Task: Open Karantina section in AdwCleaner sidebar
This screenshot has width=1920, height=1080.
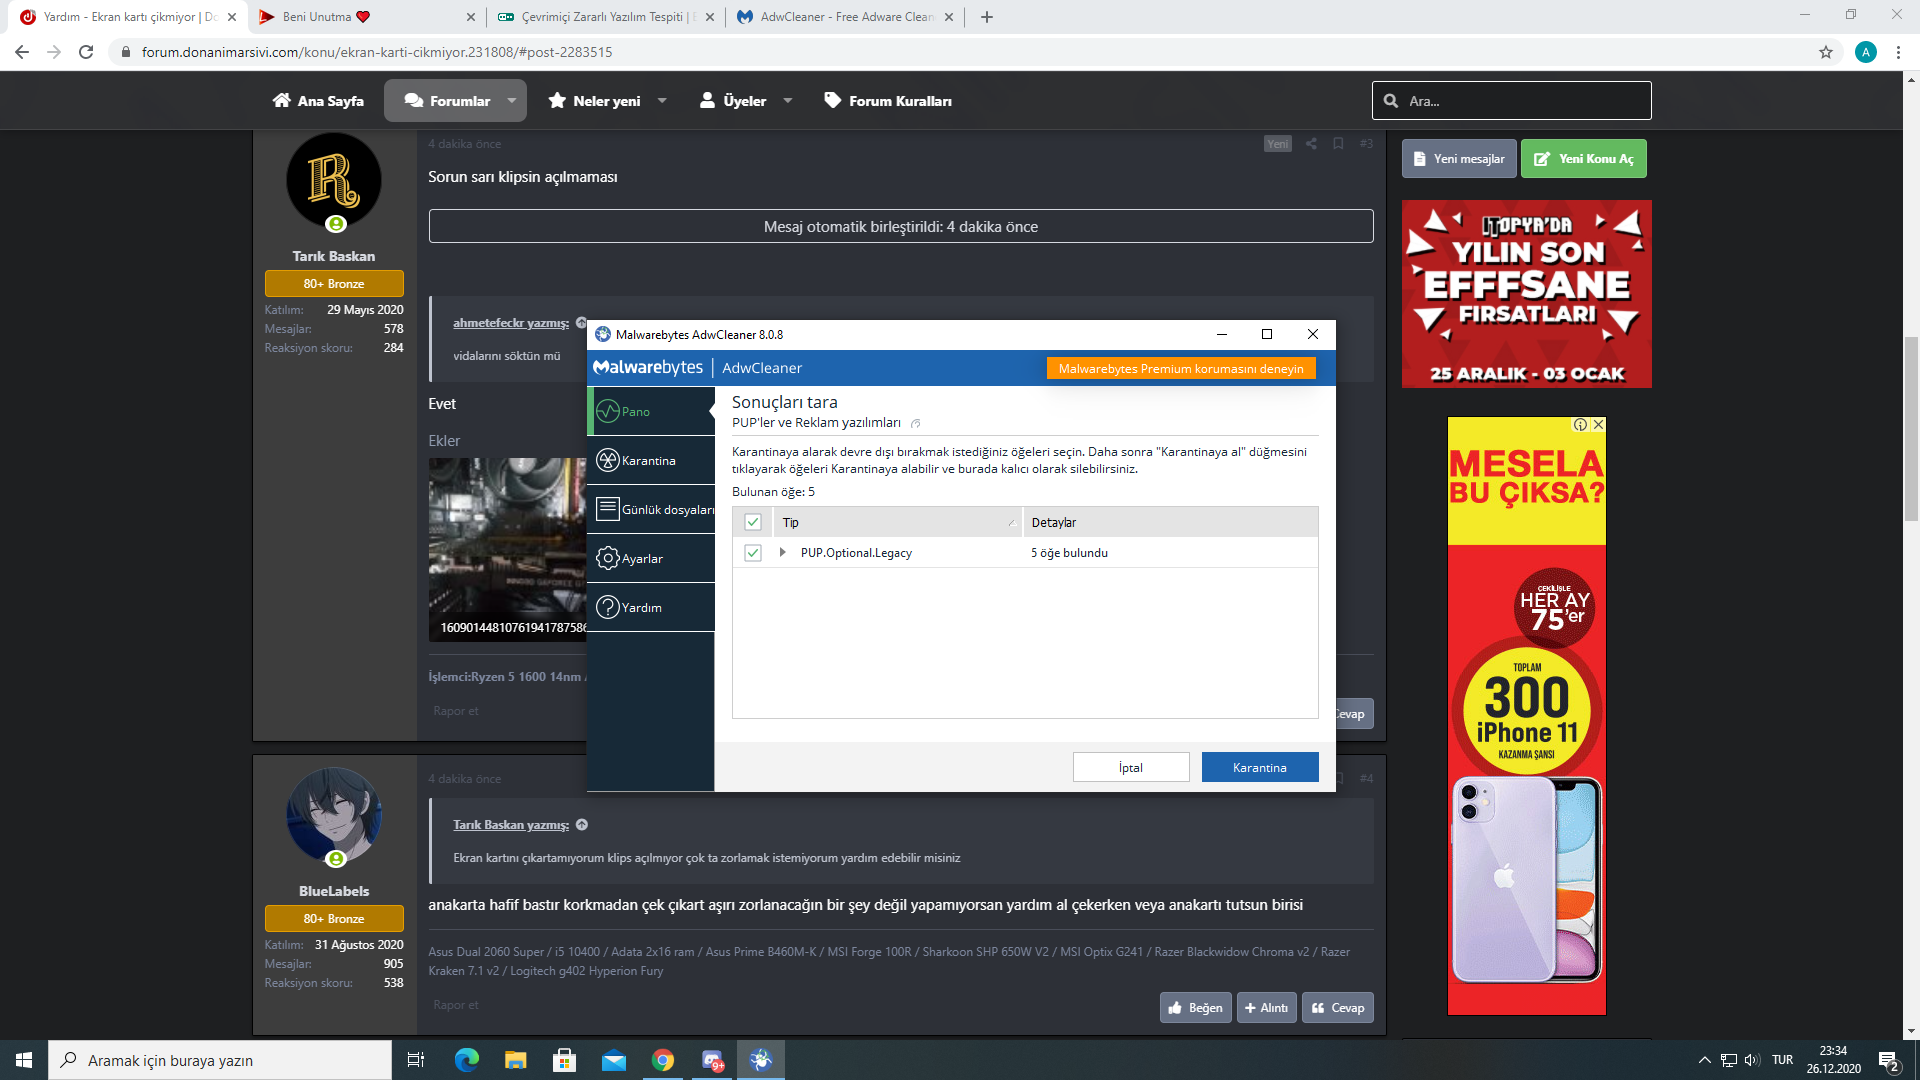Action: click(651, 460)
